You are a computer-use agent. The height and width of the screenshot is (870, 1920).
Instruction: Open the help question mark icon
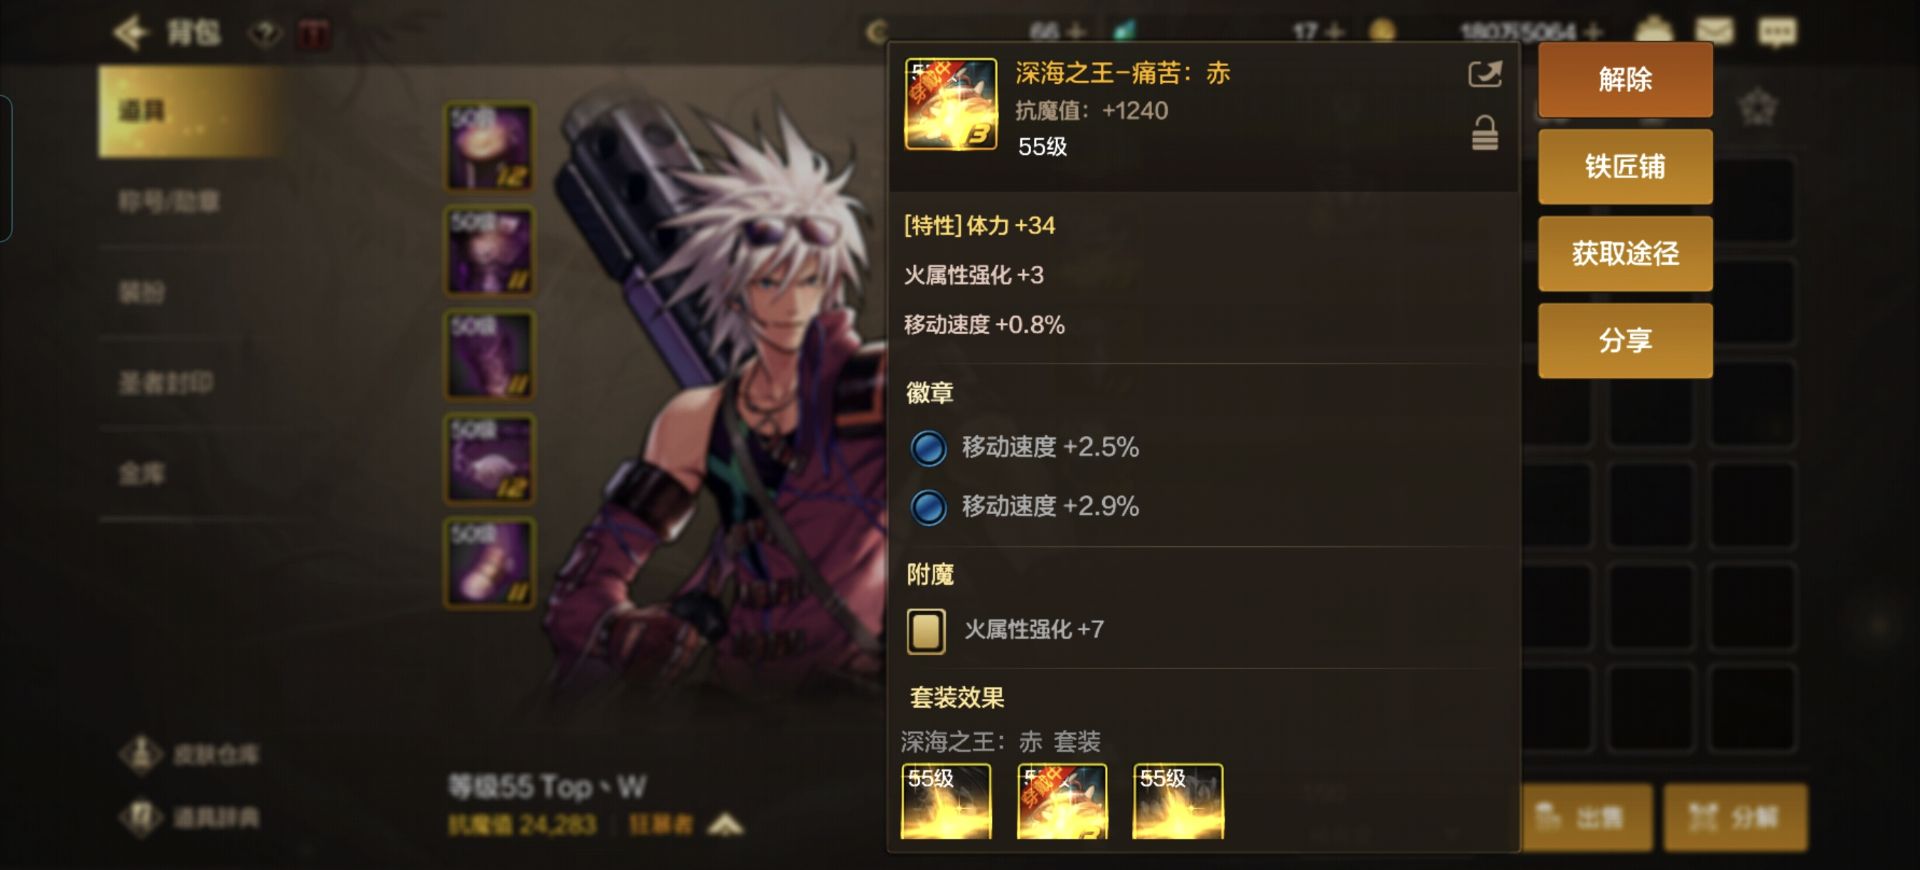point(265,35)
